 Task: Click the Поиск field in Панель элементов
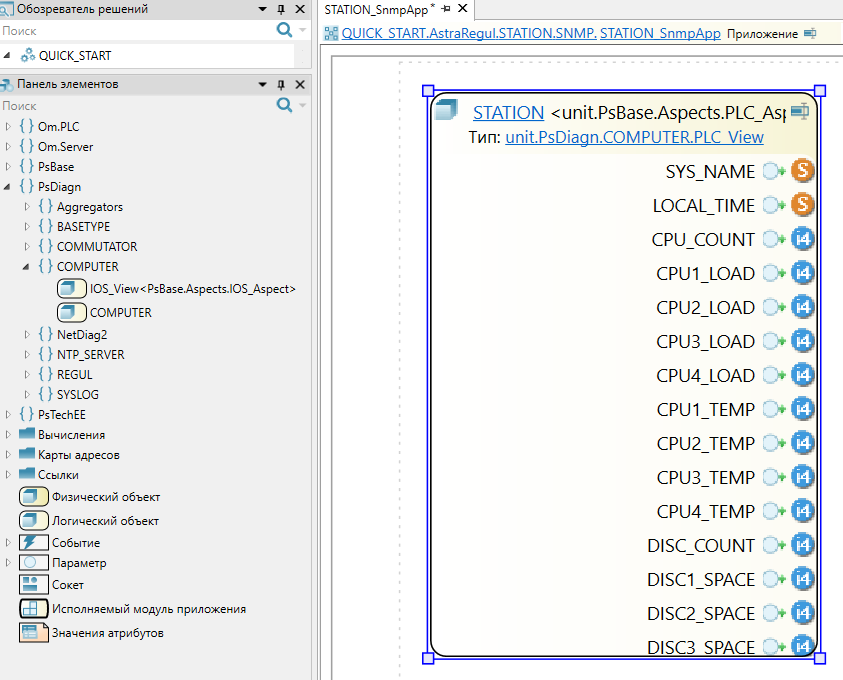coord(135,105)
